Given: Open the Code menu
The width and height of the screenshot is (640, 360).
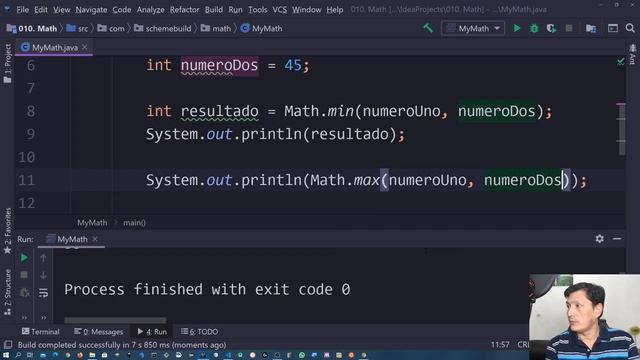Looking at the screenshot, I should click(x=122, y=9).
